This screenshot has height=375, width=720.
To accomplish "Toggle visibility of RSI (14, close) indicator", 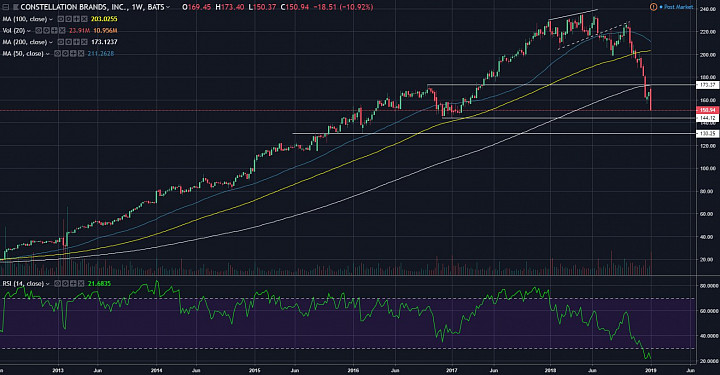I will click(x=57, y=284).
